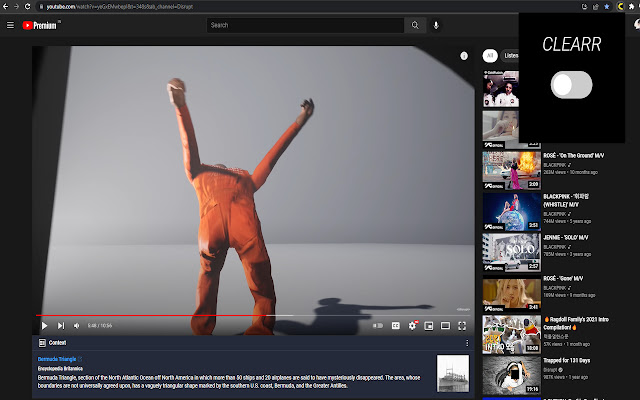This screenshot has height=400, width=640.
Task: Focus the YouTube search field
Action: point(305,25)
